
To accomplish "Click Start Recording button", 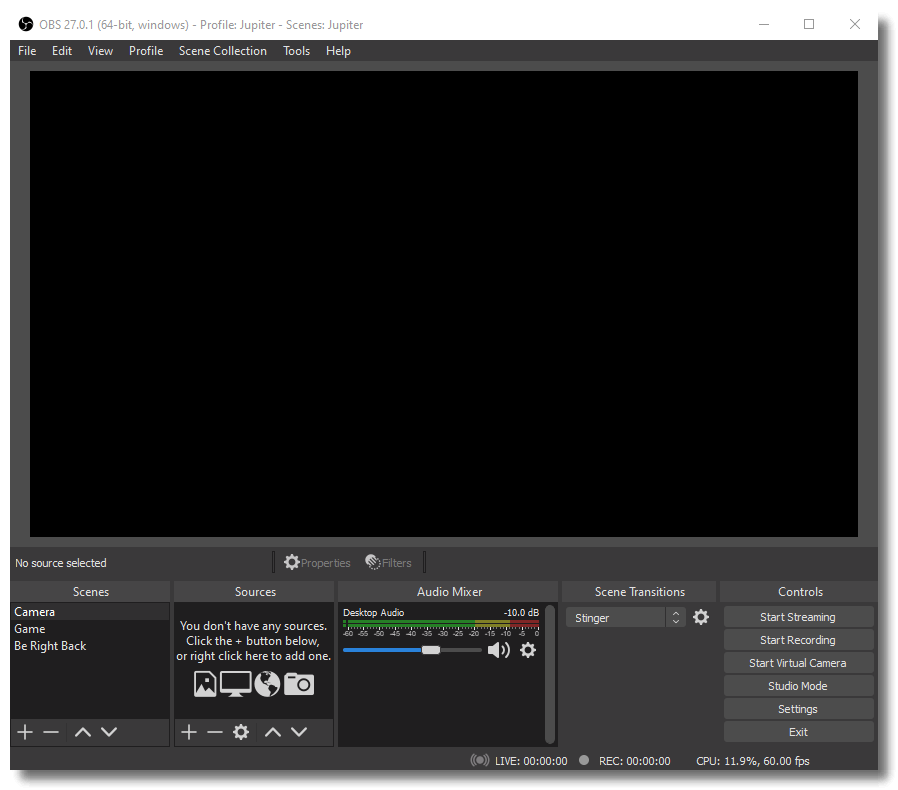I will (798, 640).
